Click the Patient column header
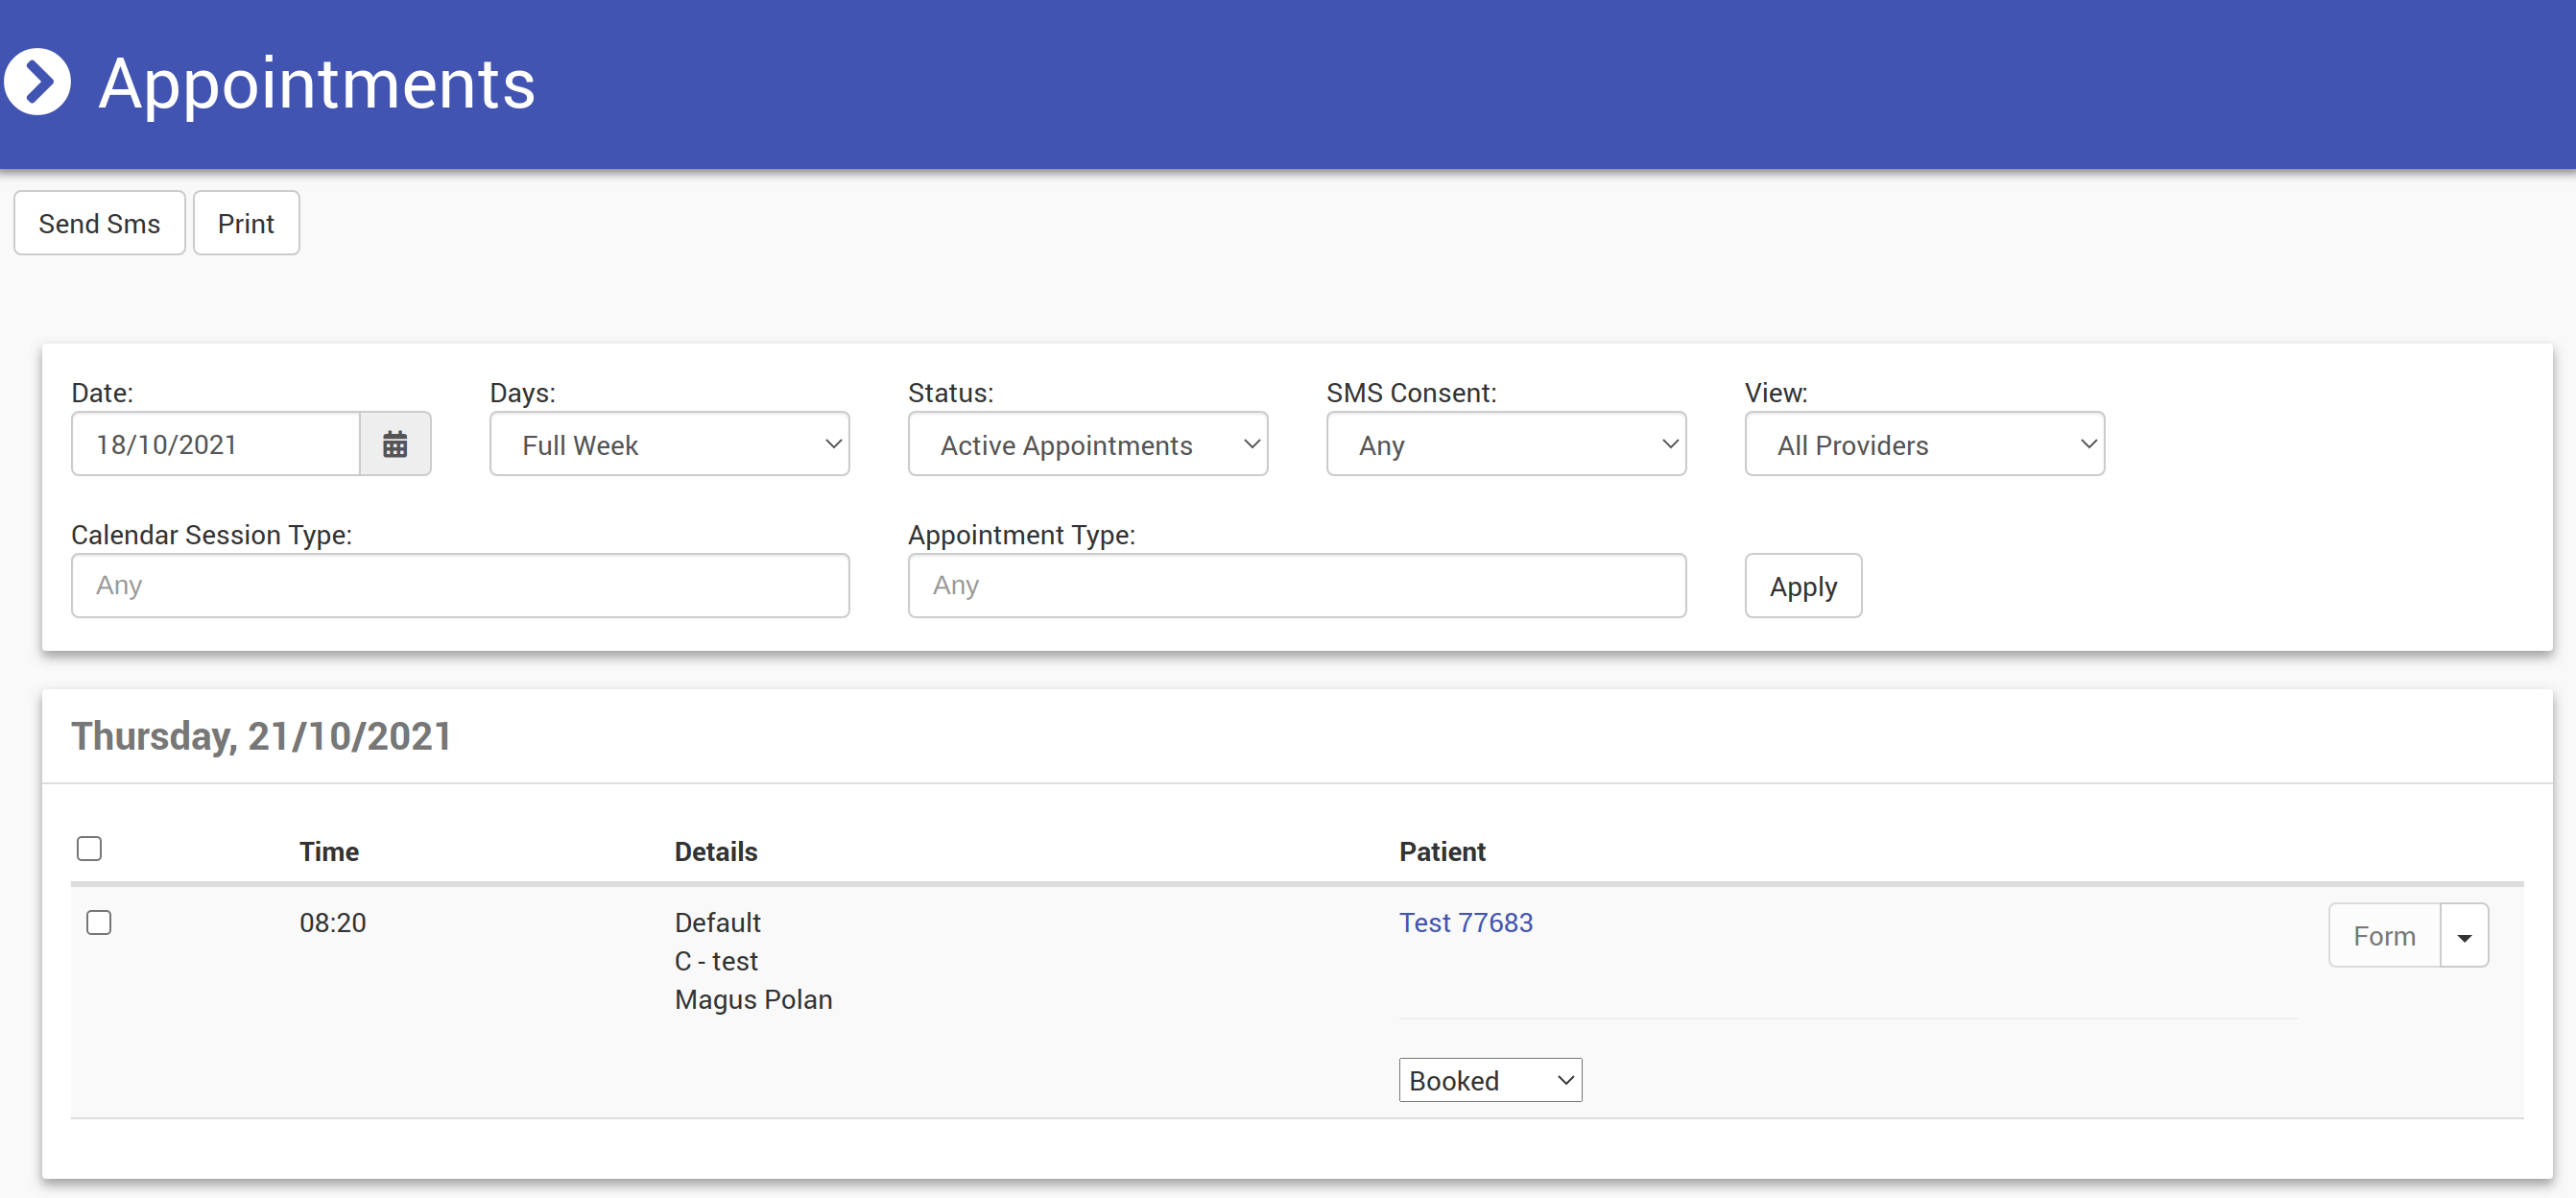Viewport: 2576px width, 1198px height. tap(1441, 852)
